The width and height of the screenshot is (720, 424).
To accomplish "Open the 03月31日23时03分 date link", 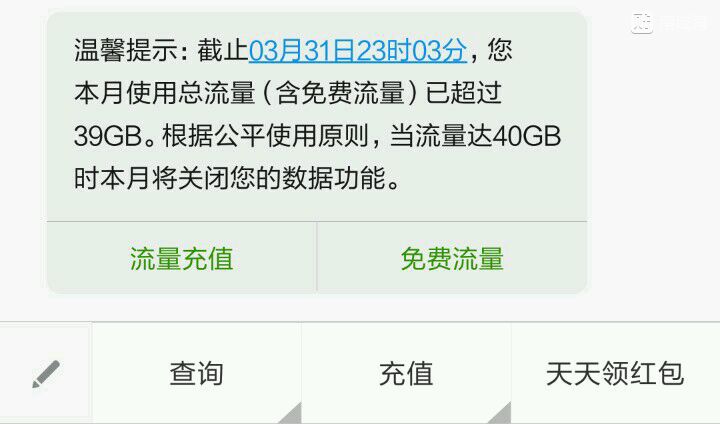I will [358, 50].
